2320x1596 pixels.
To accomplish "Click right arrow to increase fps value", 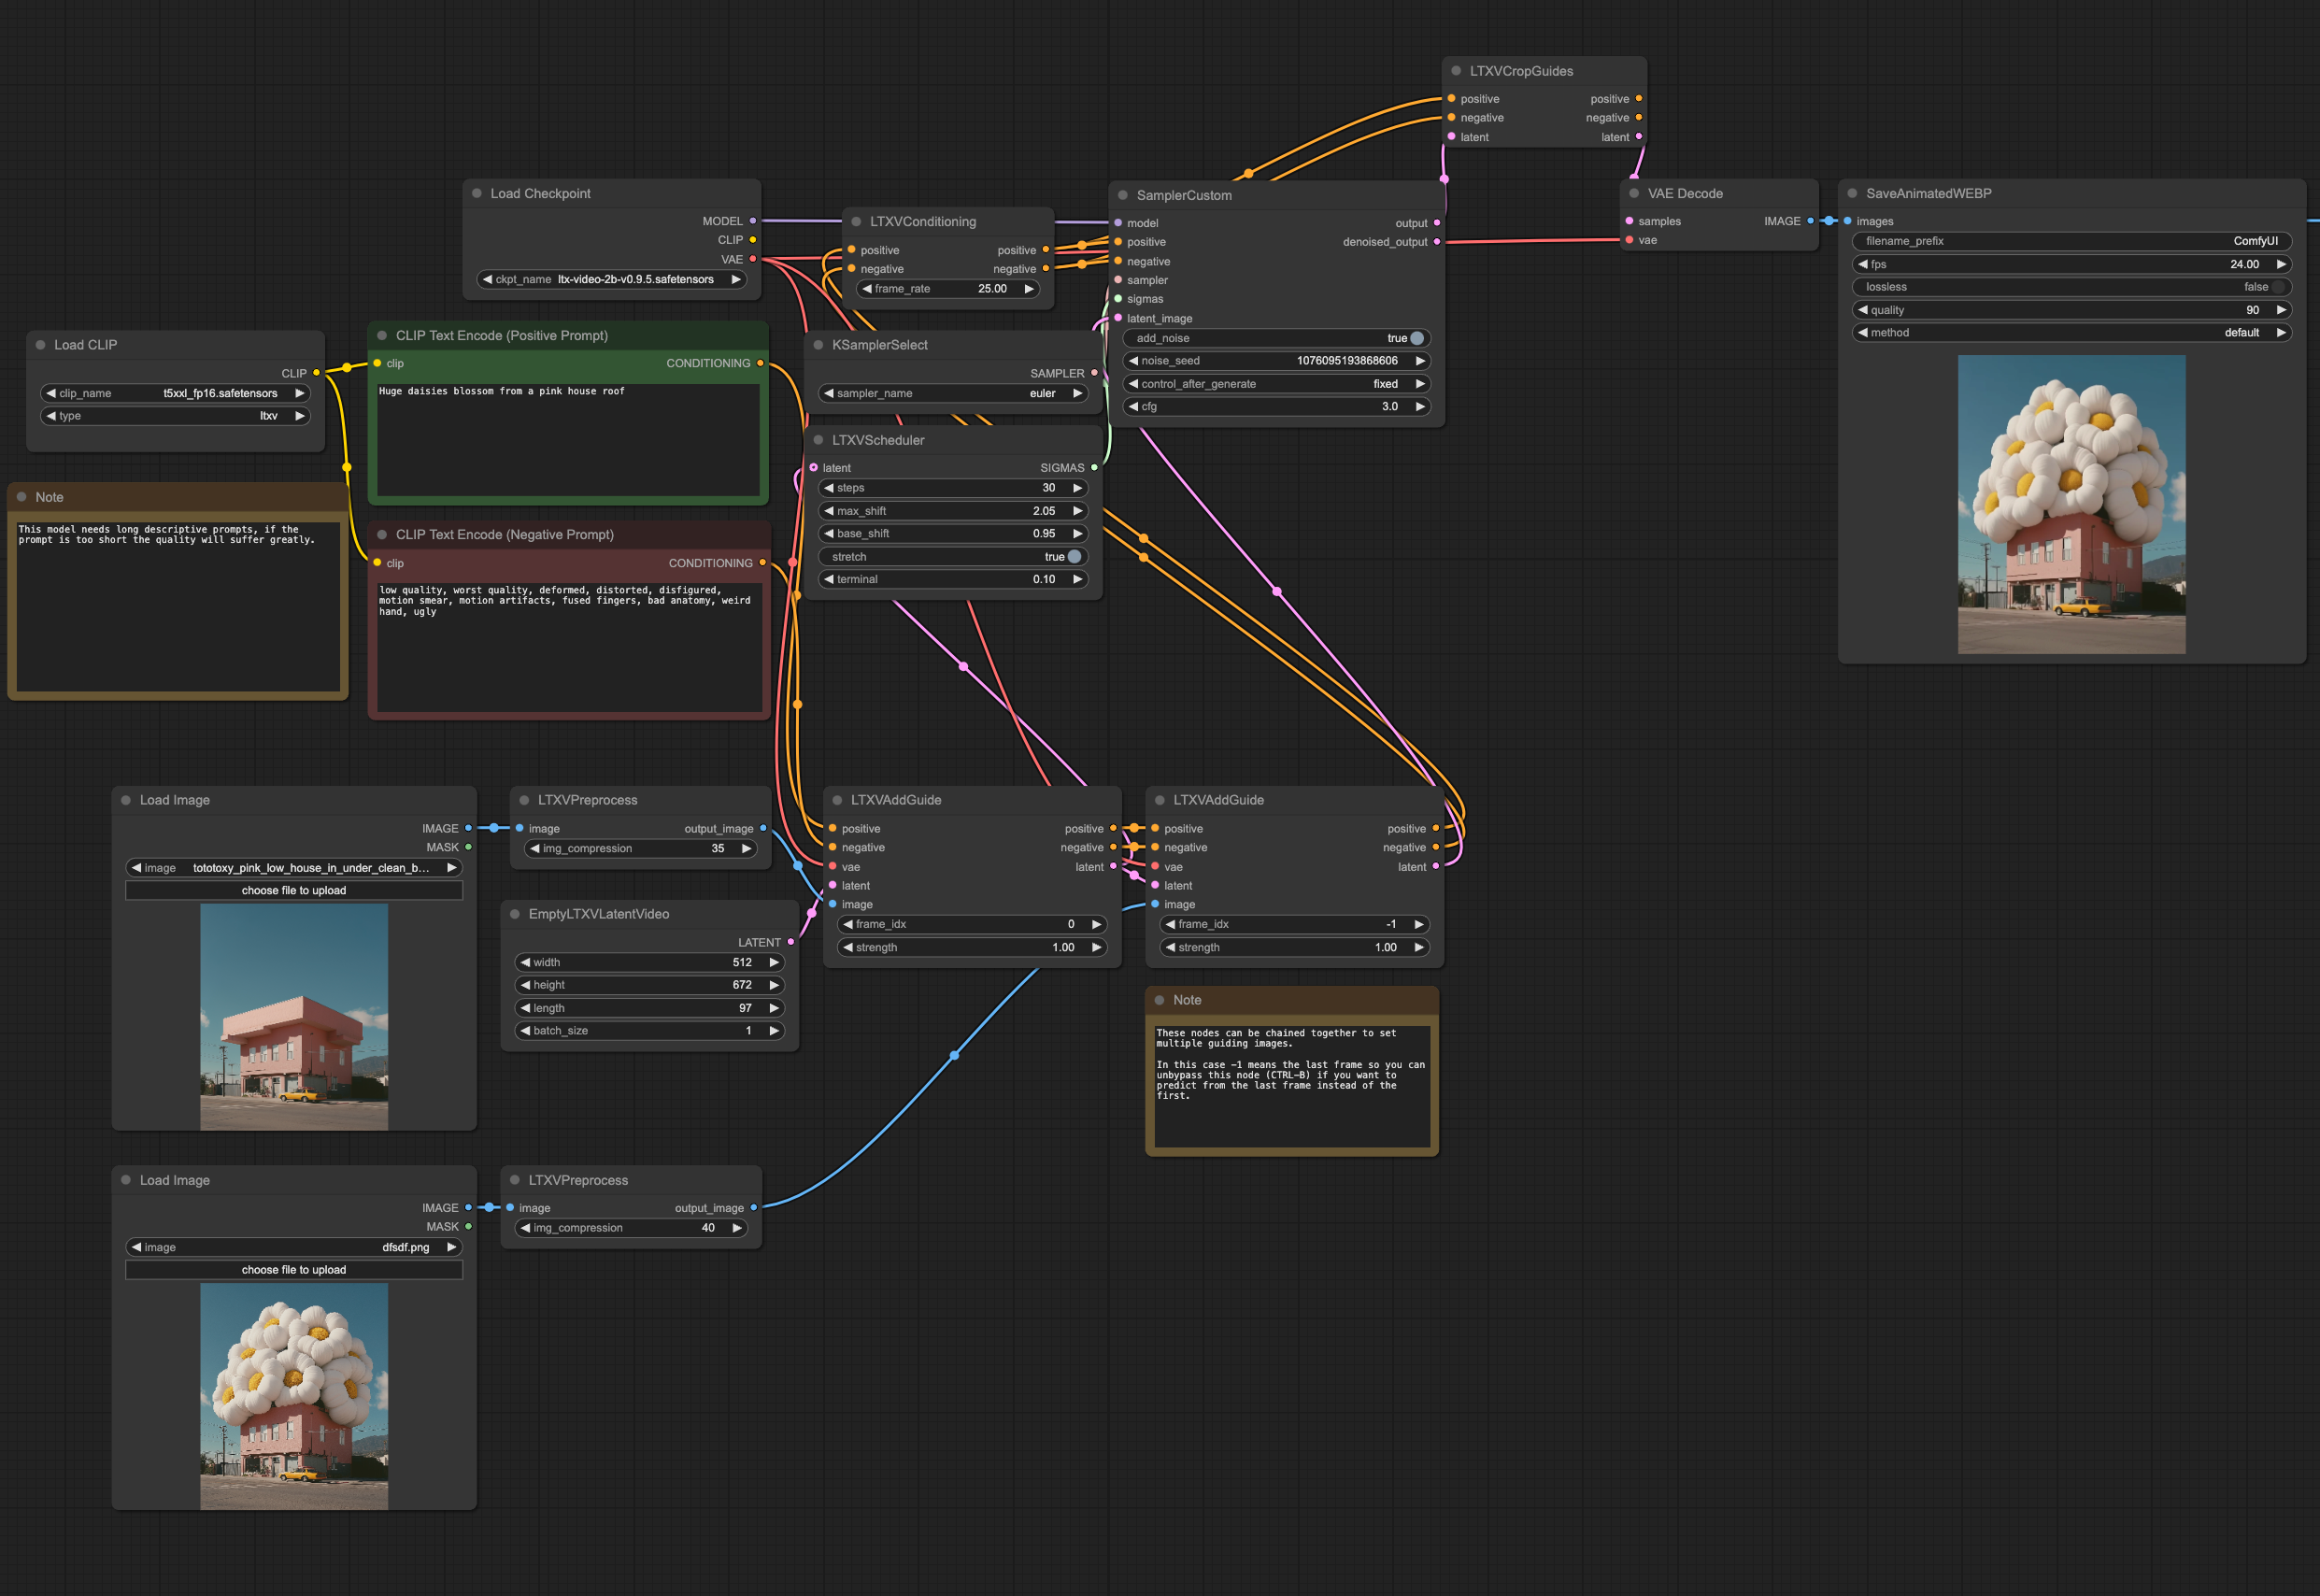I will tap(2281, 264).
